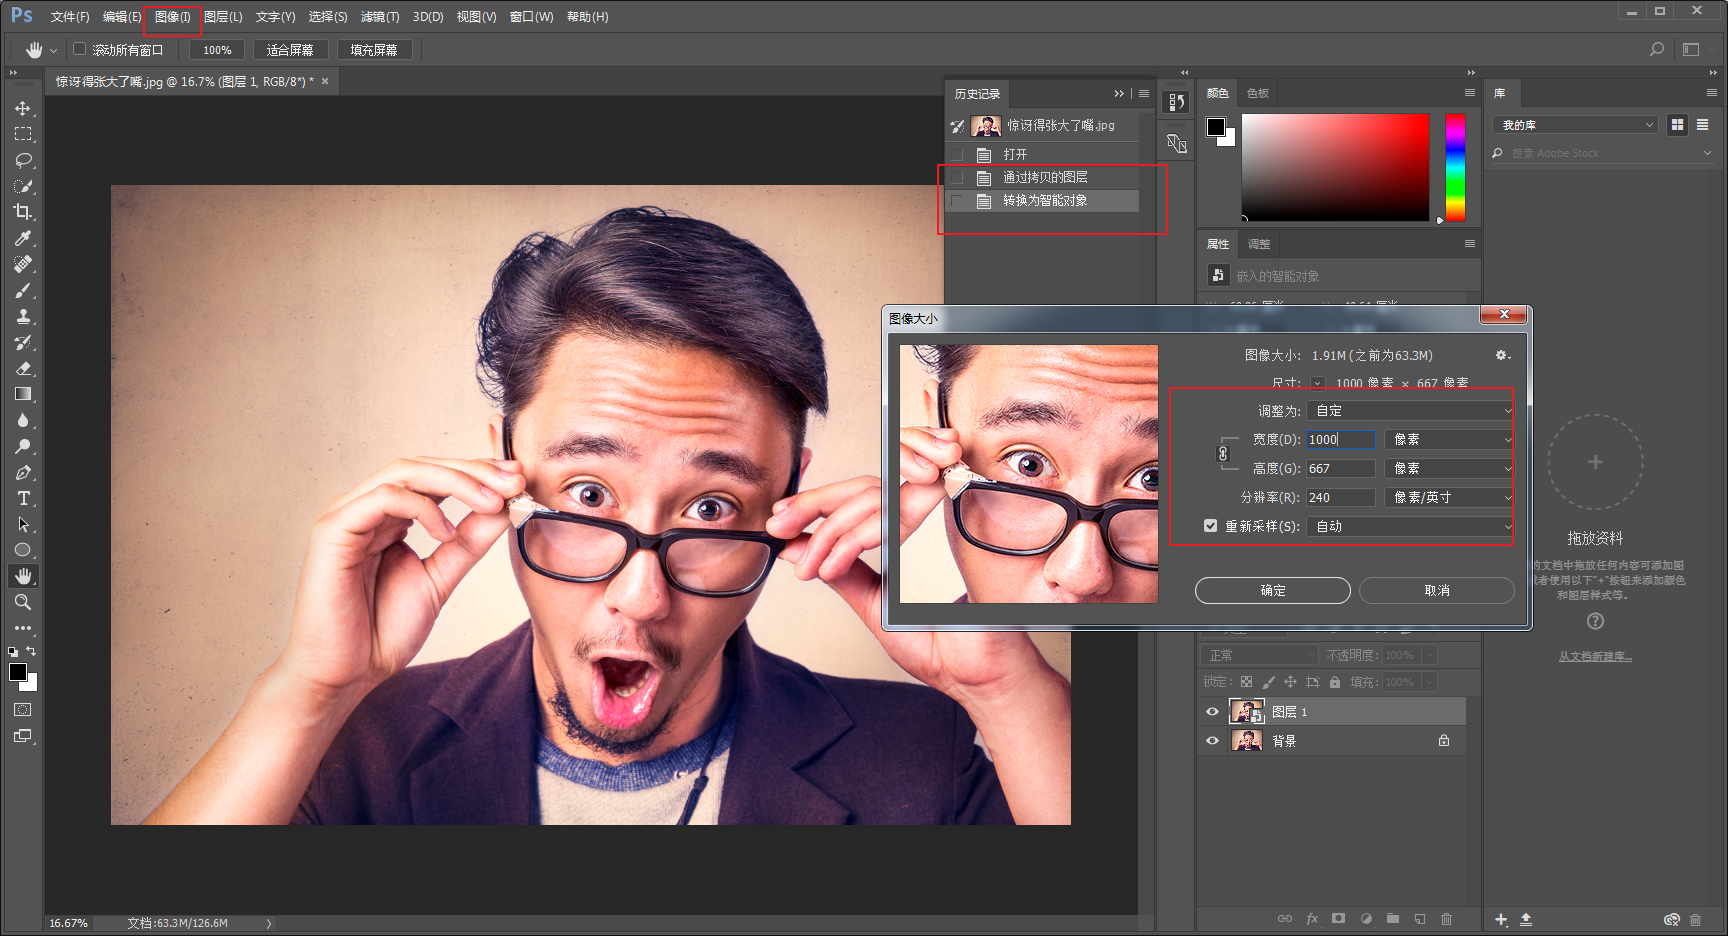Hide the 背景 layer
Viewport: 1728px width, 936px height.
tap(1212, 741)
